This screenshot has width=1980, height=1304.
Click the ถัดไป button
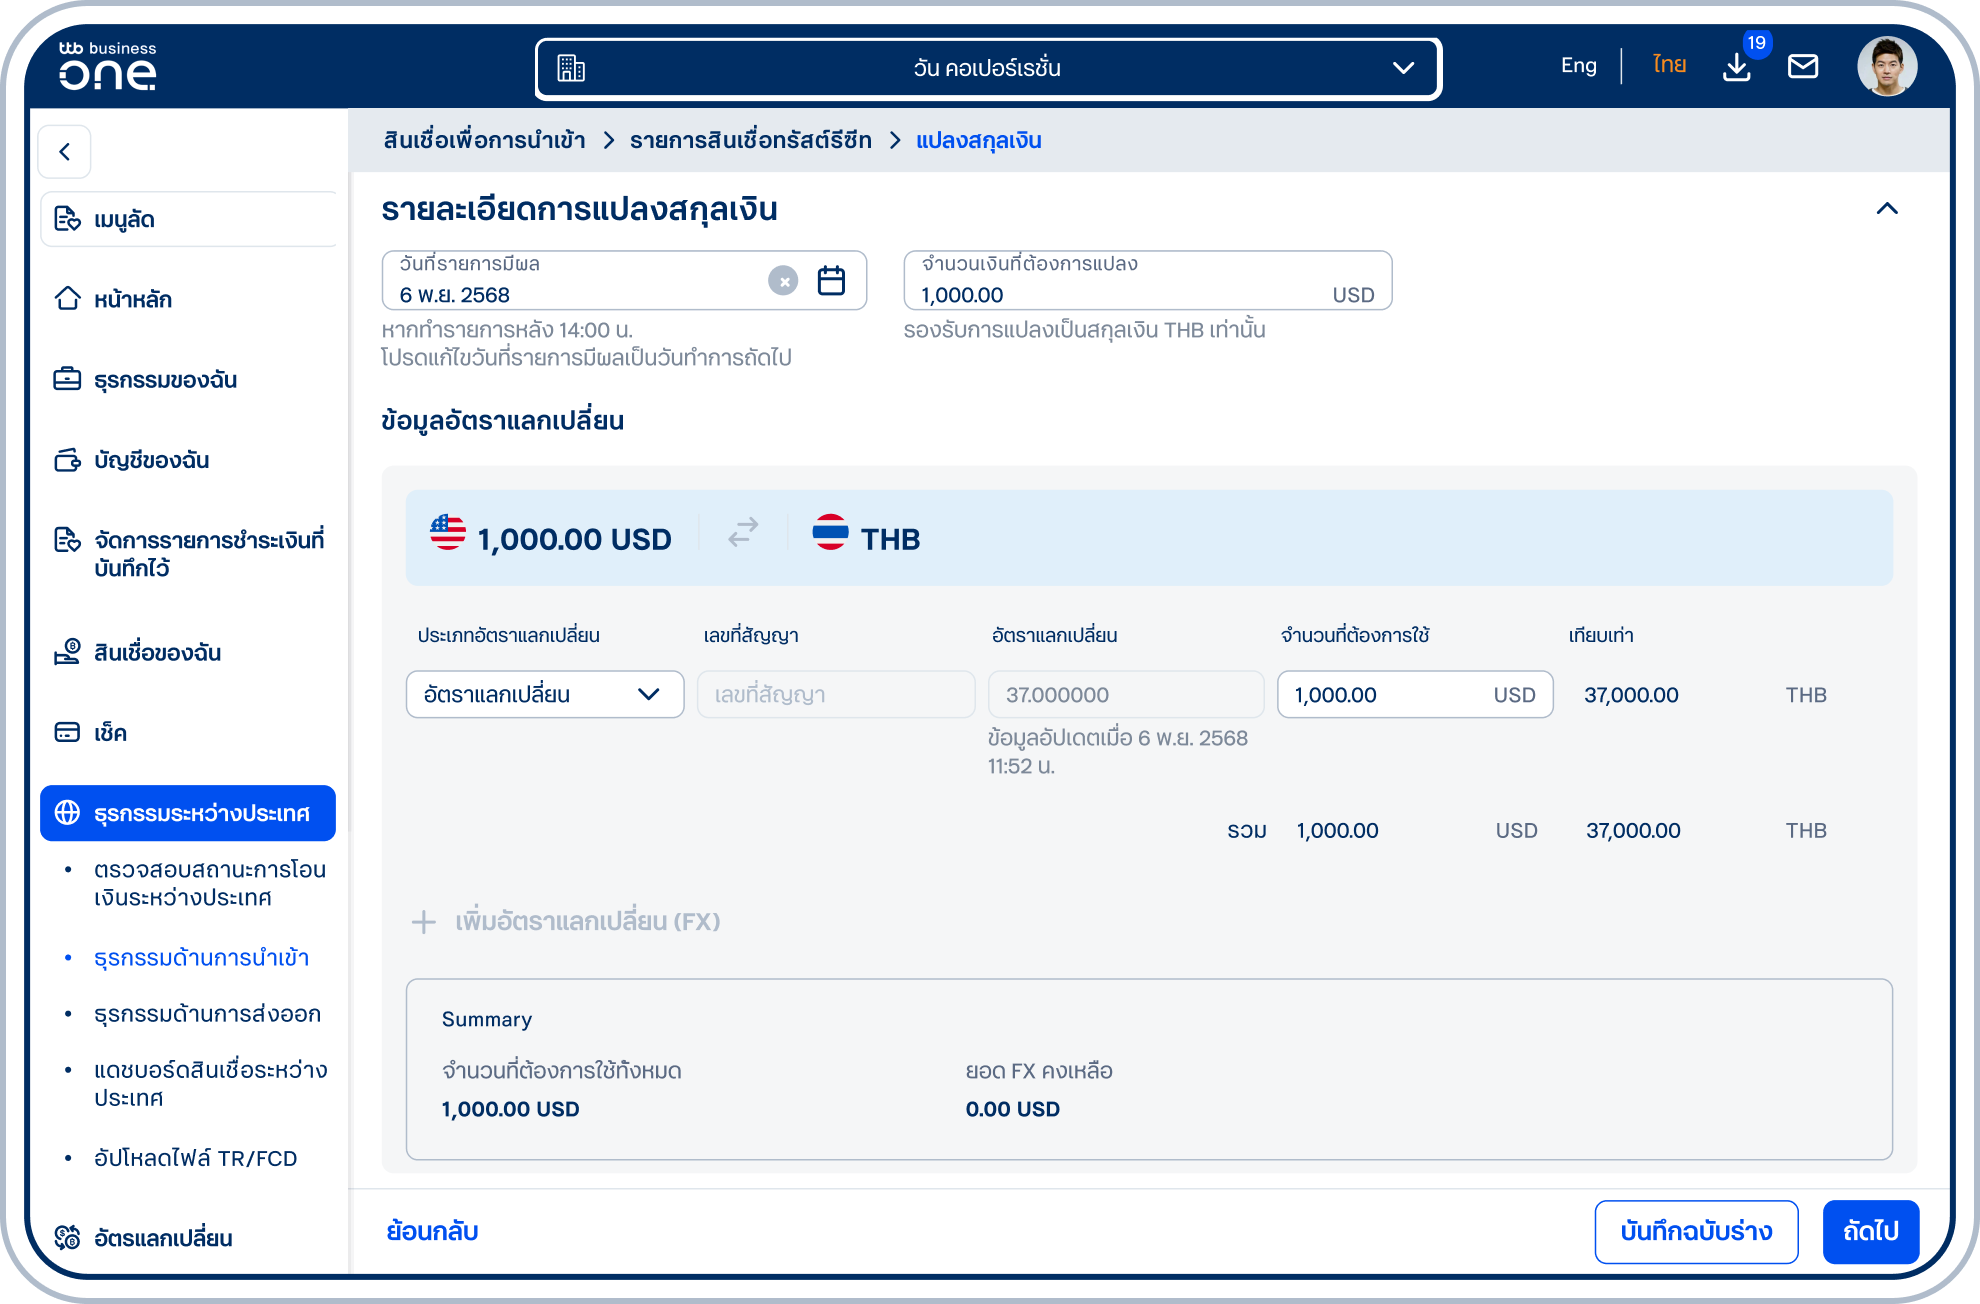coord(1871,1232)
